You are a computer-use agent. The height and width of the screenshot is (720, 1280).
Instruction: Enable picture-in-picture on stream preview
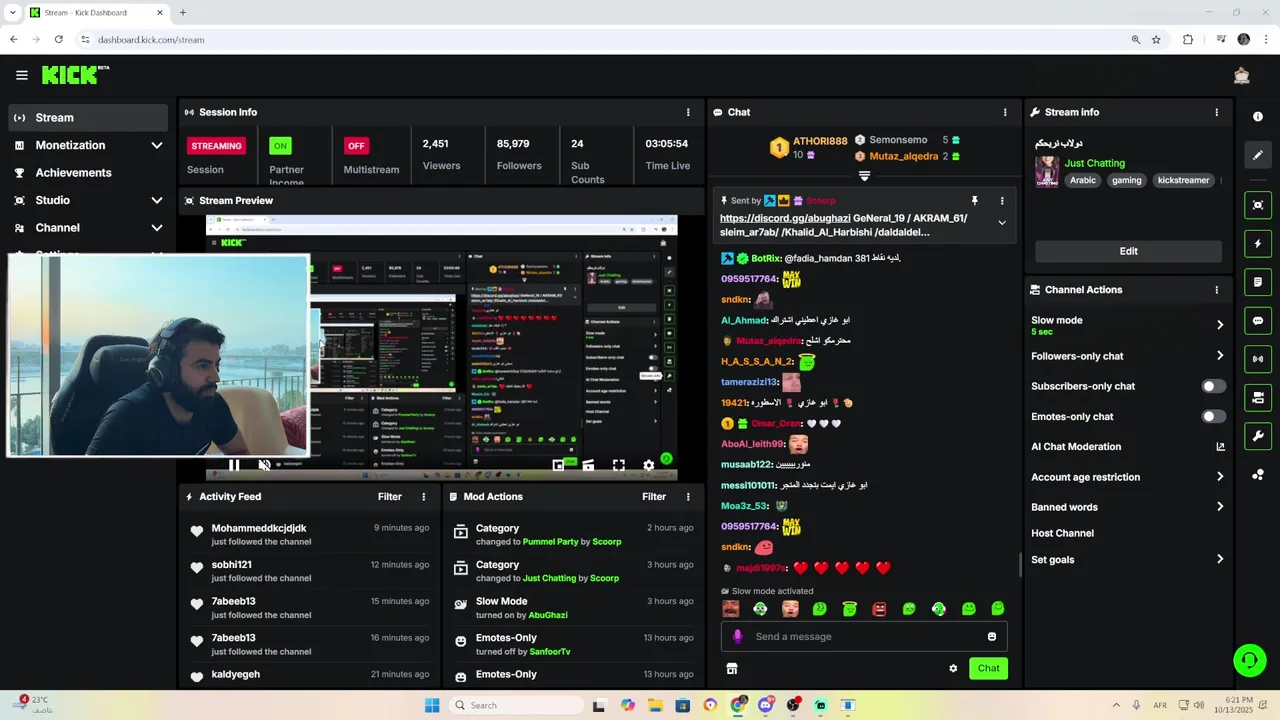click(559, 465)
